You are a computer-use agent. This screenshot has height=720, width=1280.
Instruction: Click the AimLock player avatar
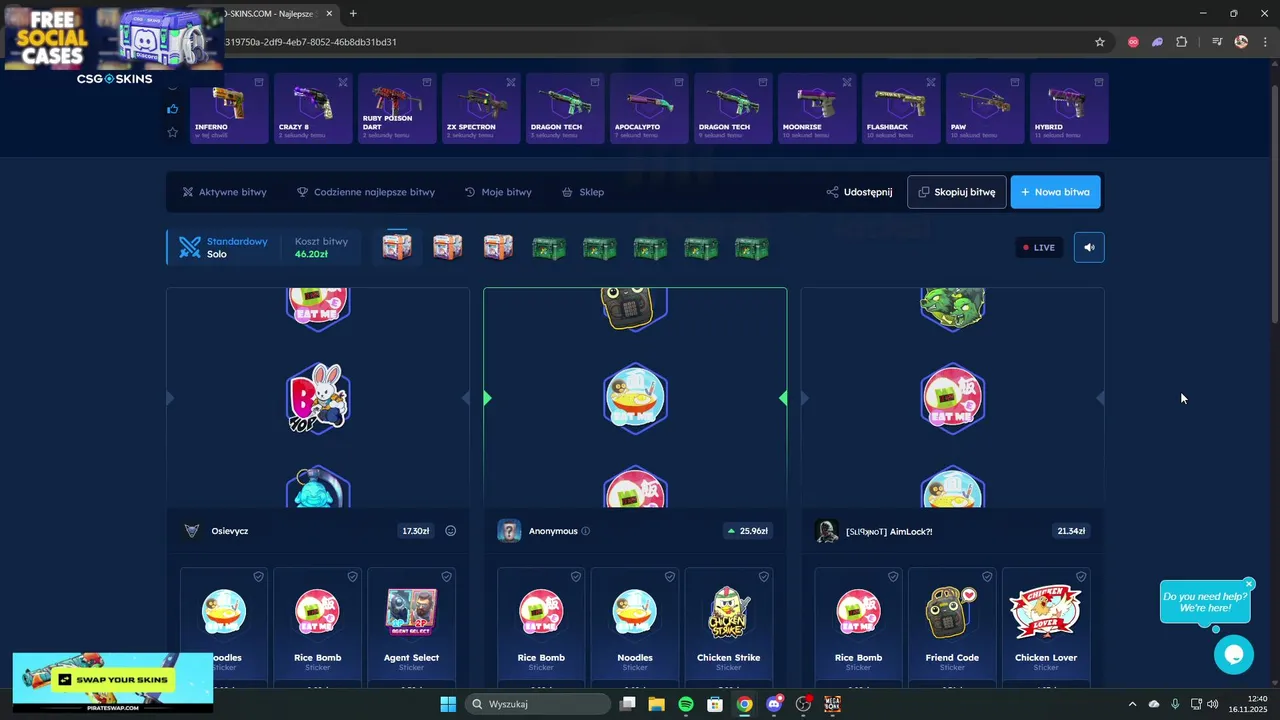coord(827,531)
